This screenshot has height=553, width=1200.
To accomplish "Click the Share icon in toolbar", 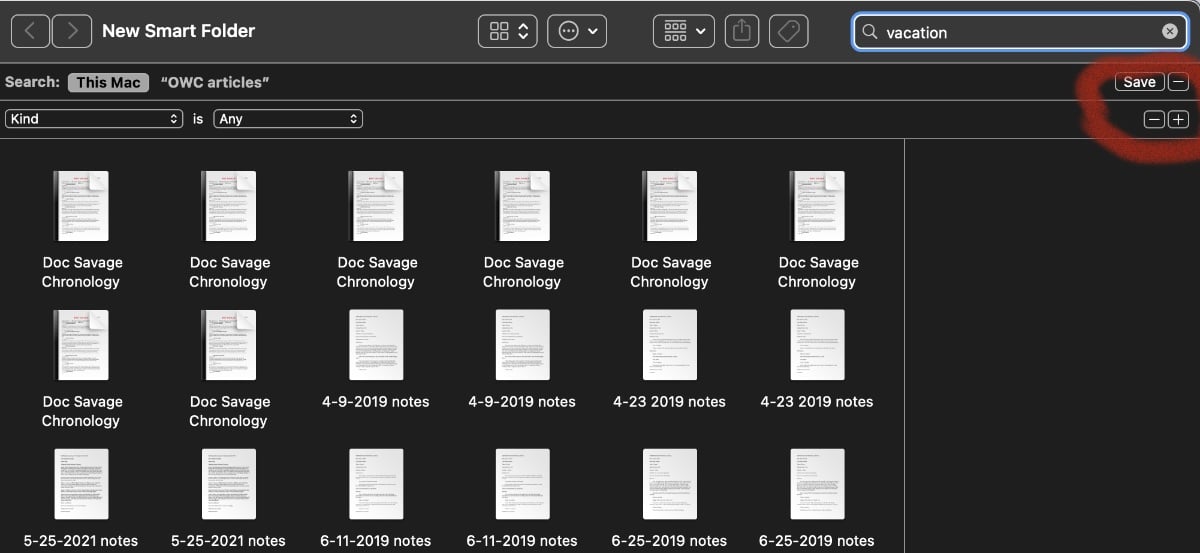I will [x=741, y=32].
